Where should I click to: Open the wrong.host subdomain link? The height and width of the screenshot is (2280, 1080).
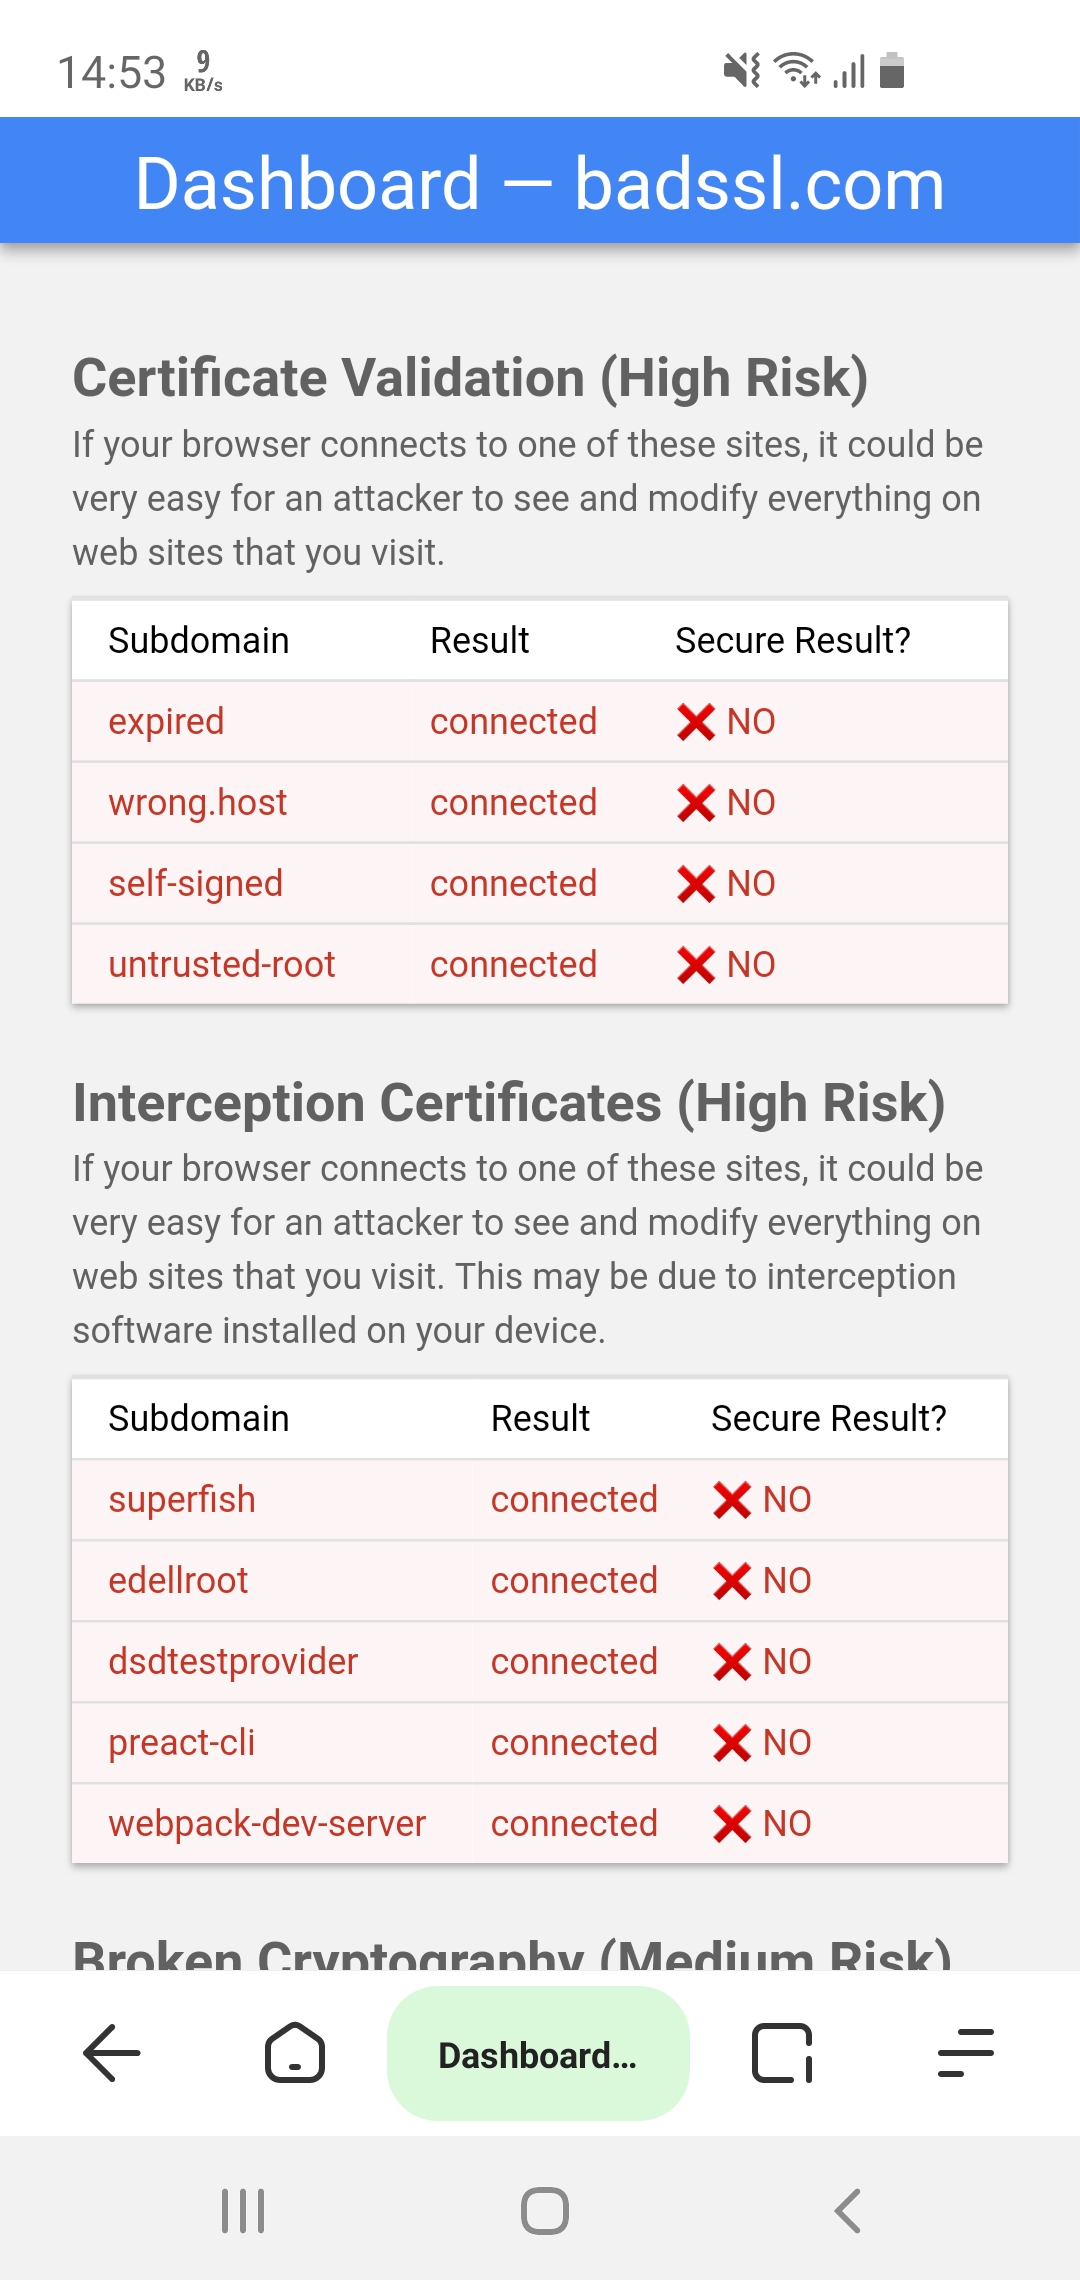point(197,802)
